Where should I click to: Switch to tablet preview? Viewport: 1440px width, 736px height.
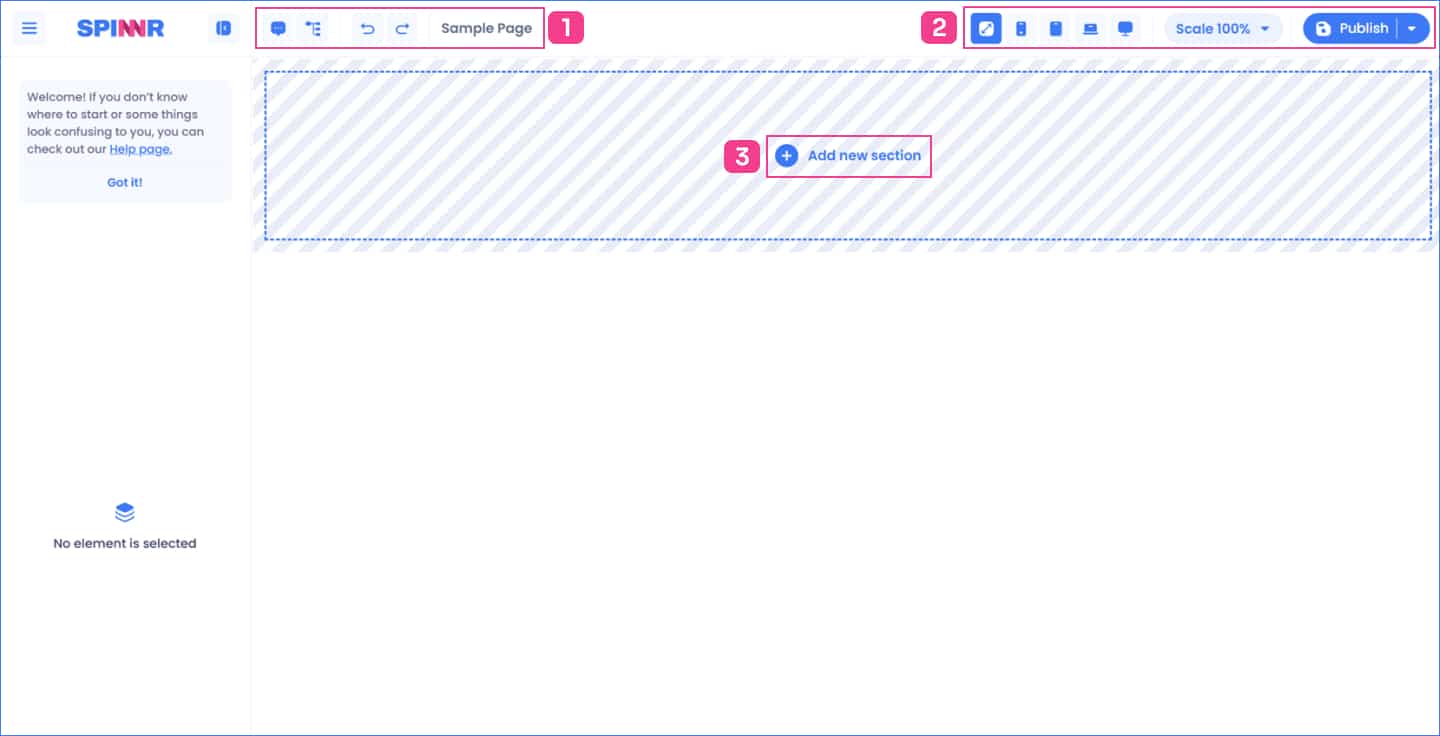pos(1056,28)
